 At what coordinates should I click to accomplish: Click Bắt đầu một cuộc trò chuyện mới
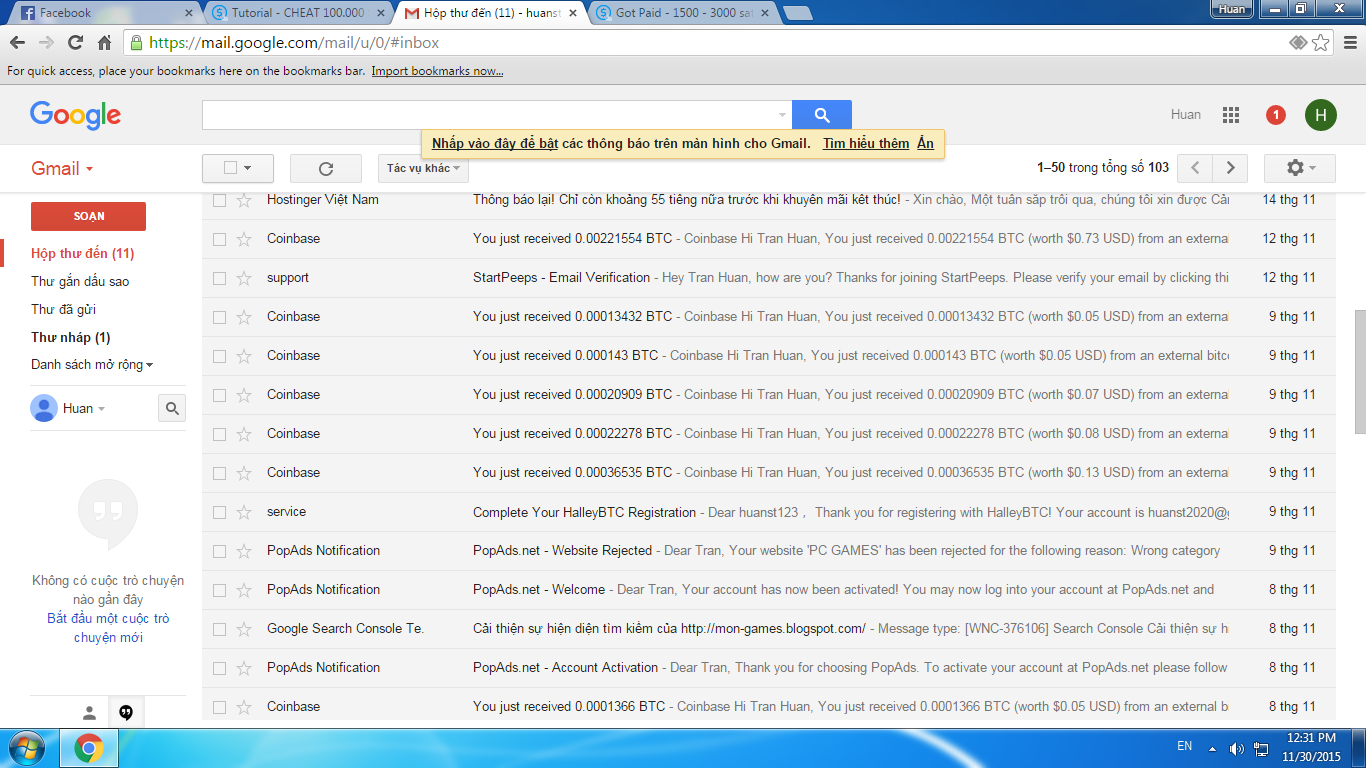coord(108,628)
